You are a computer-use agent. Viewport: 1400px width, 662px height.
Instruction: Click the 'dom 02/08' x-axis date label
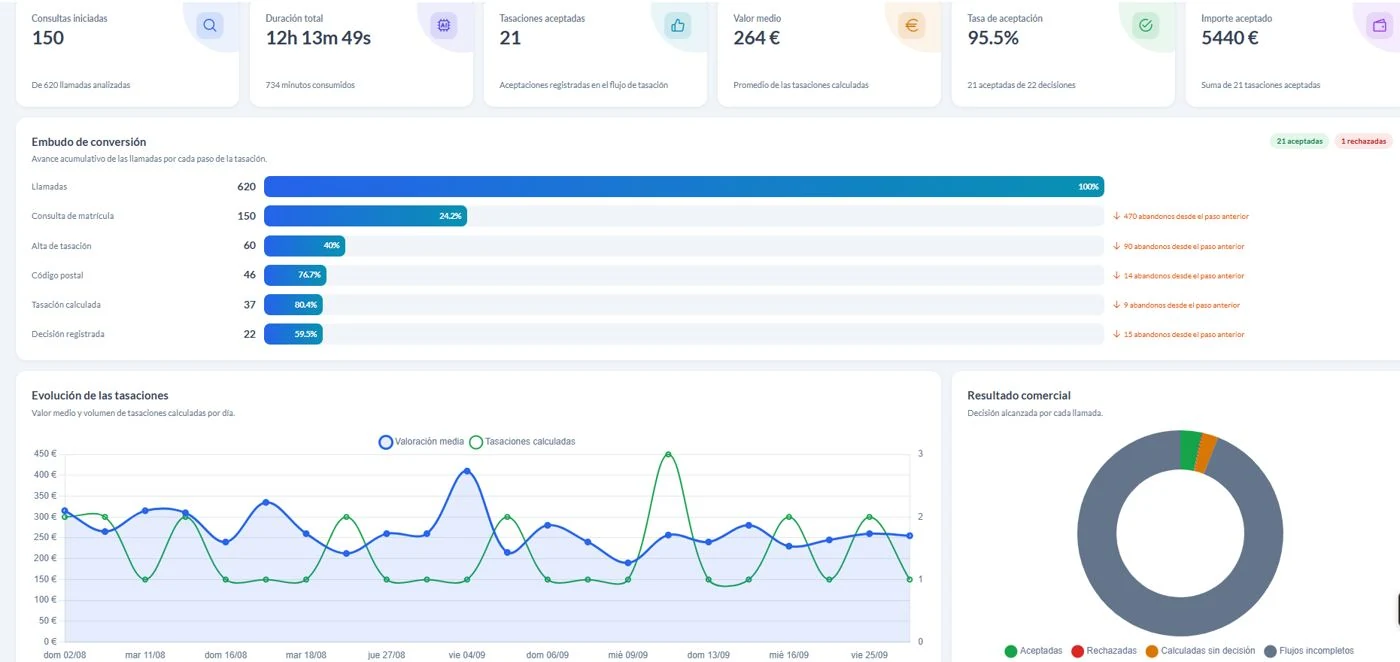point(65,655)
